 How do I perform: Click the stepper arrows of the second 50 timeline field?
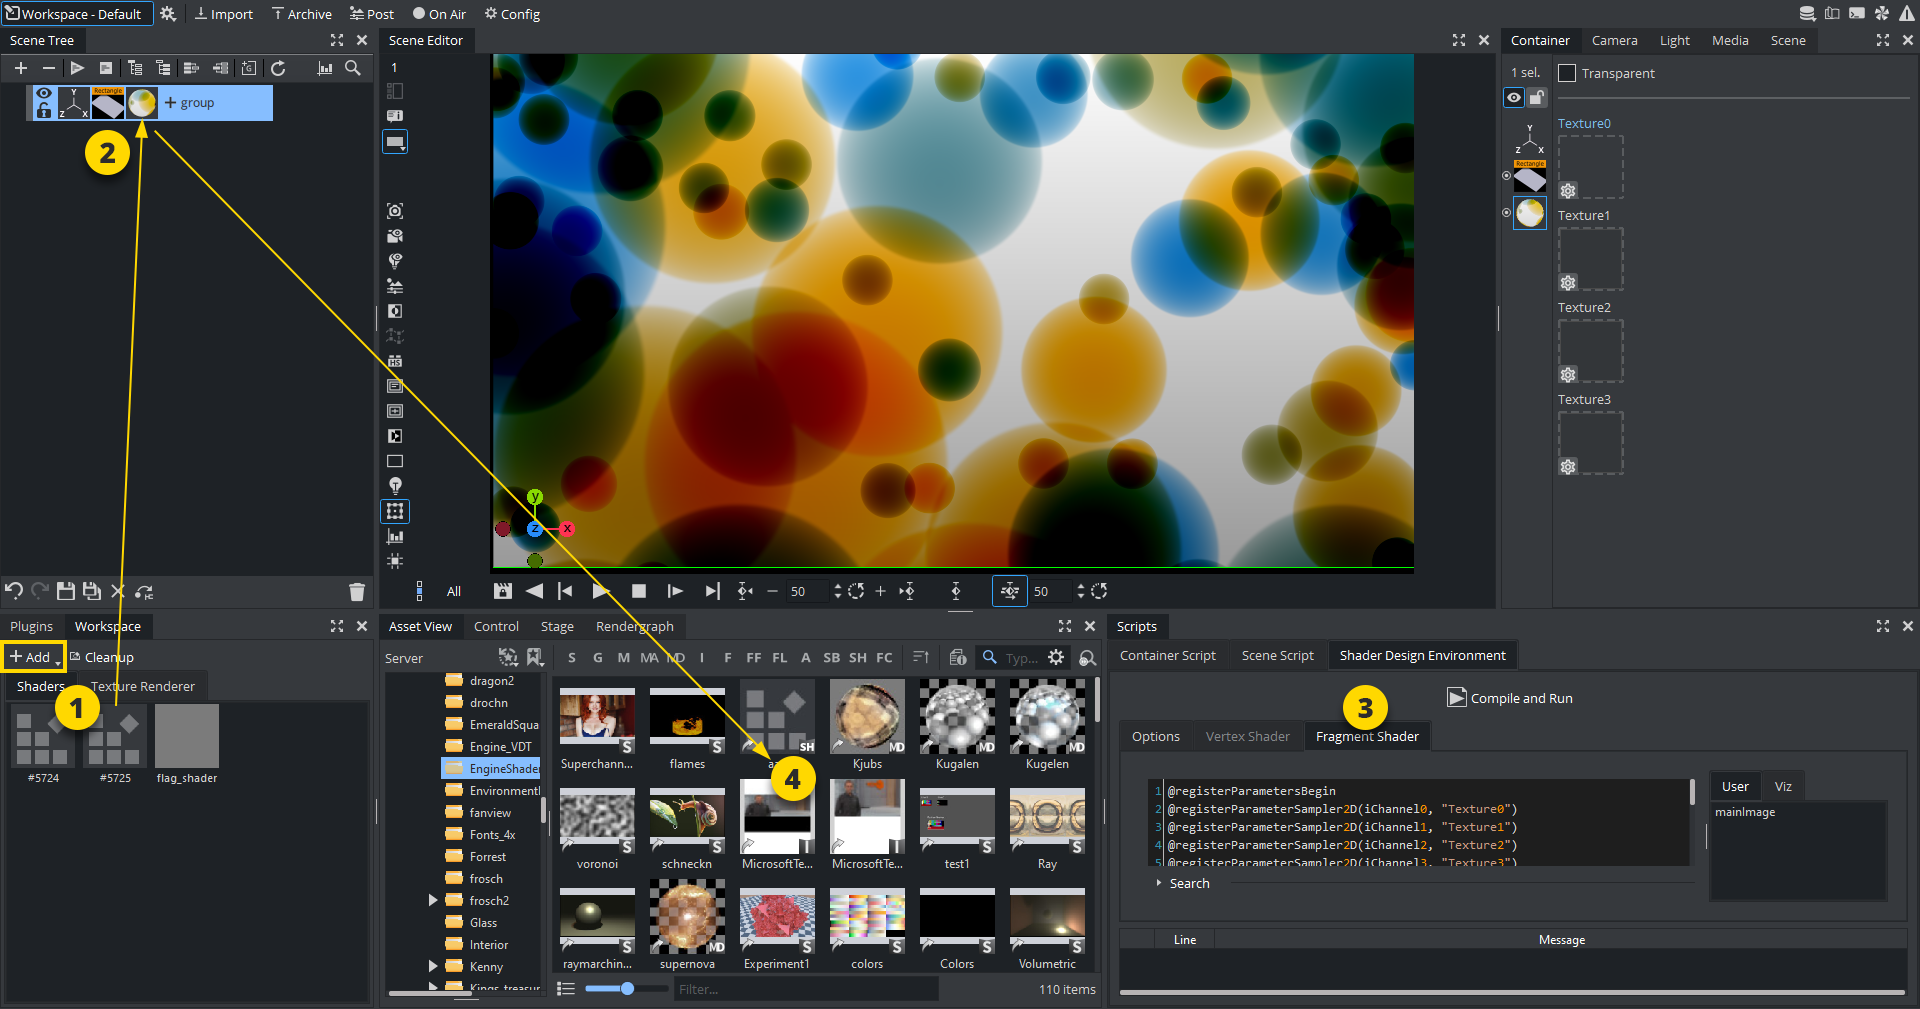(x=1080, y=591)
